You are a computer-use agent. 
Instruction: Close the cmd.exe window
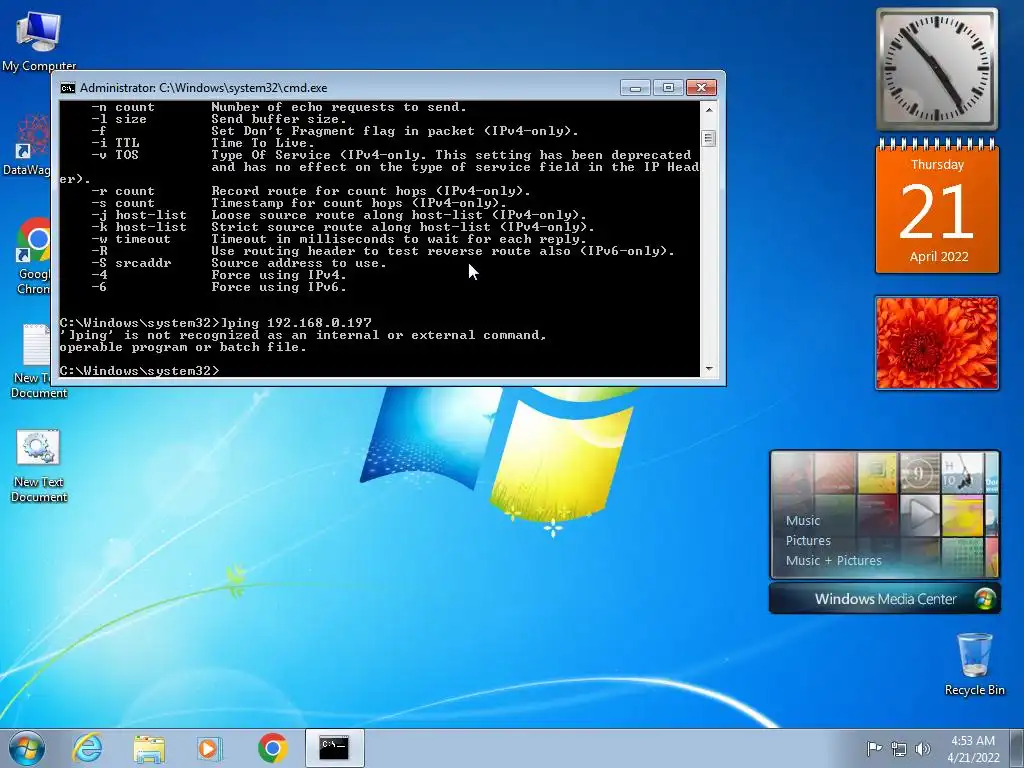tap(701, 88)
